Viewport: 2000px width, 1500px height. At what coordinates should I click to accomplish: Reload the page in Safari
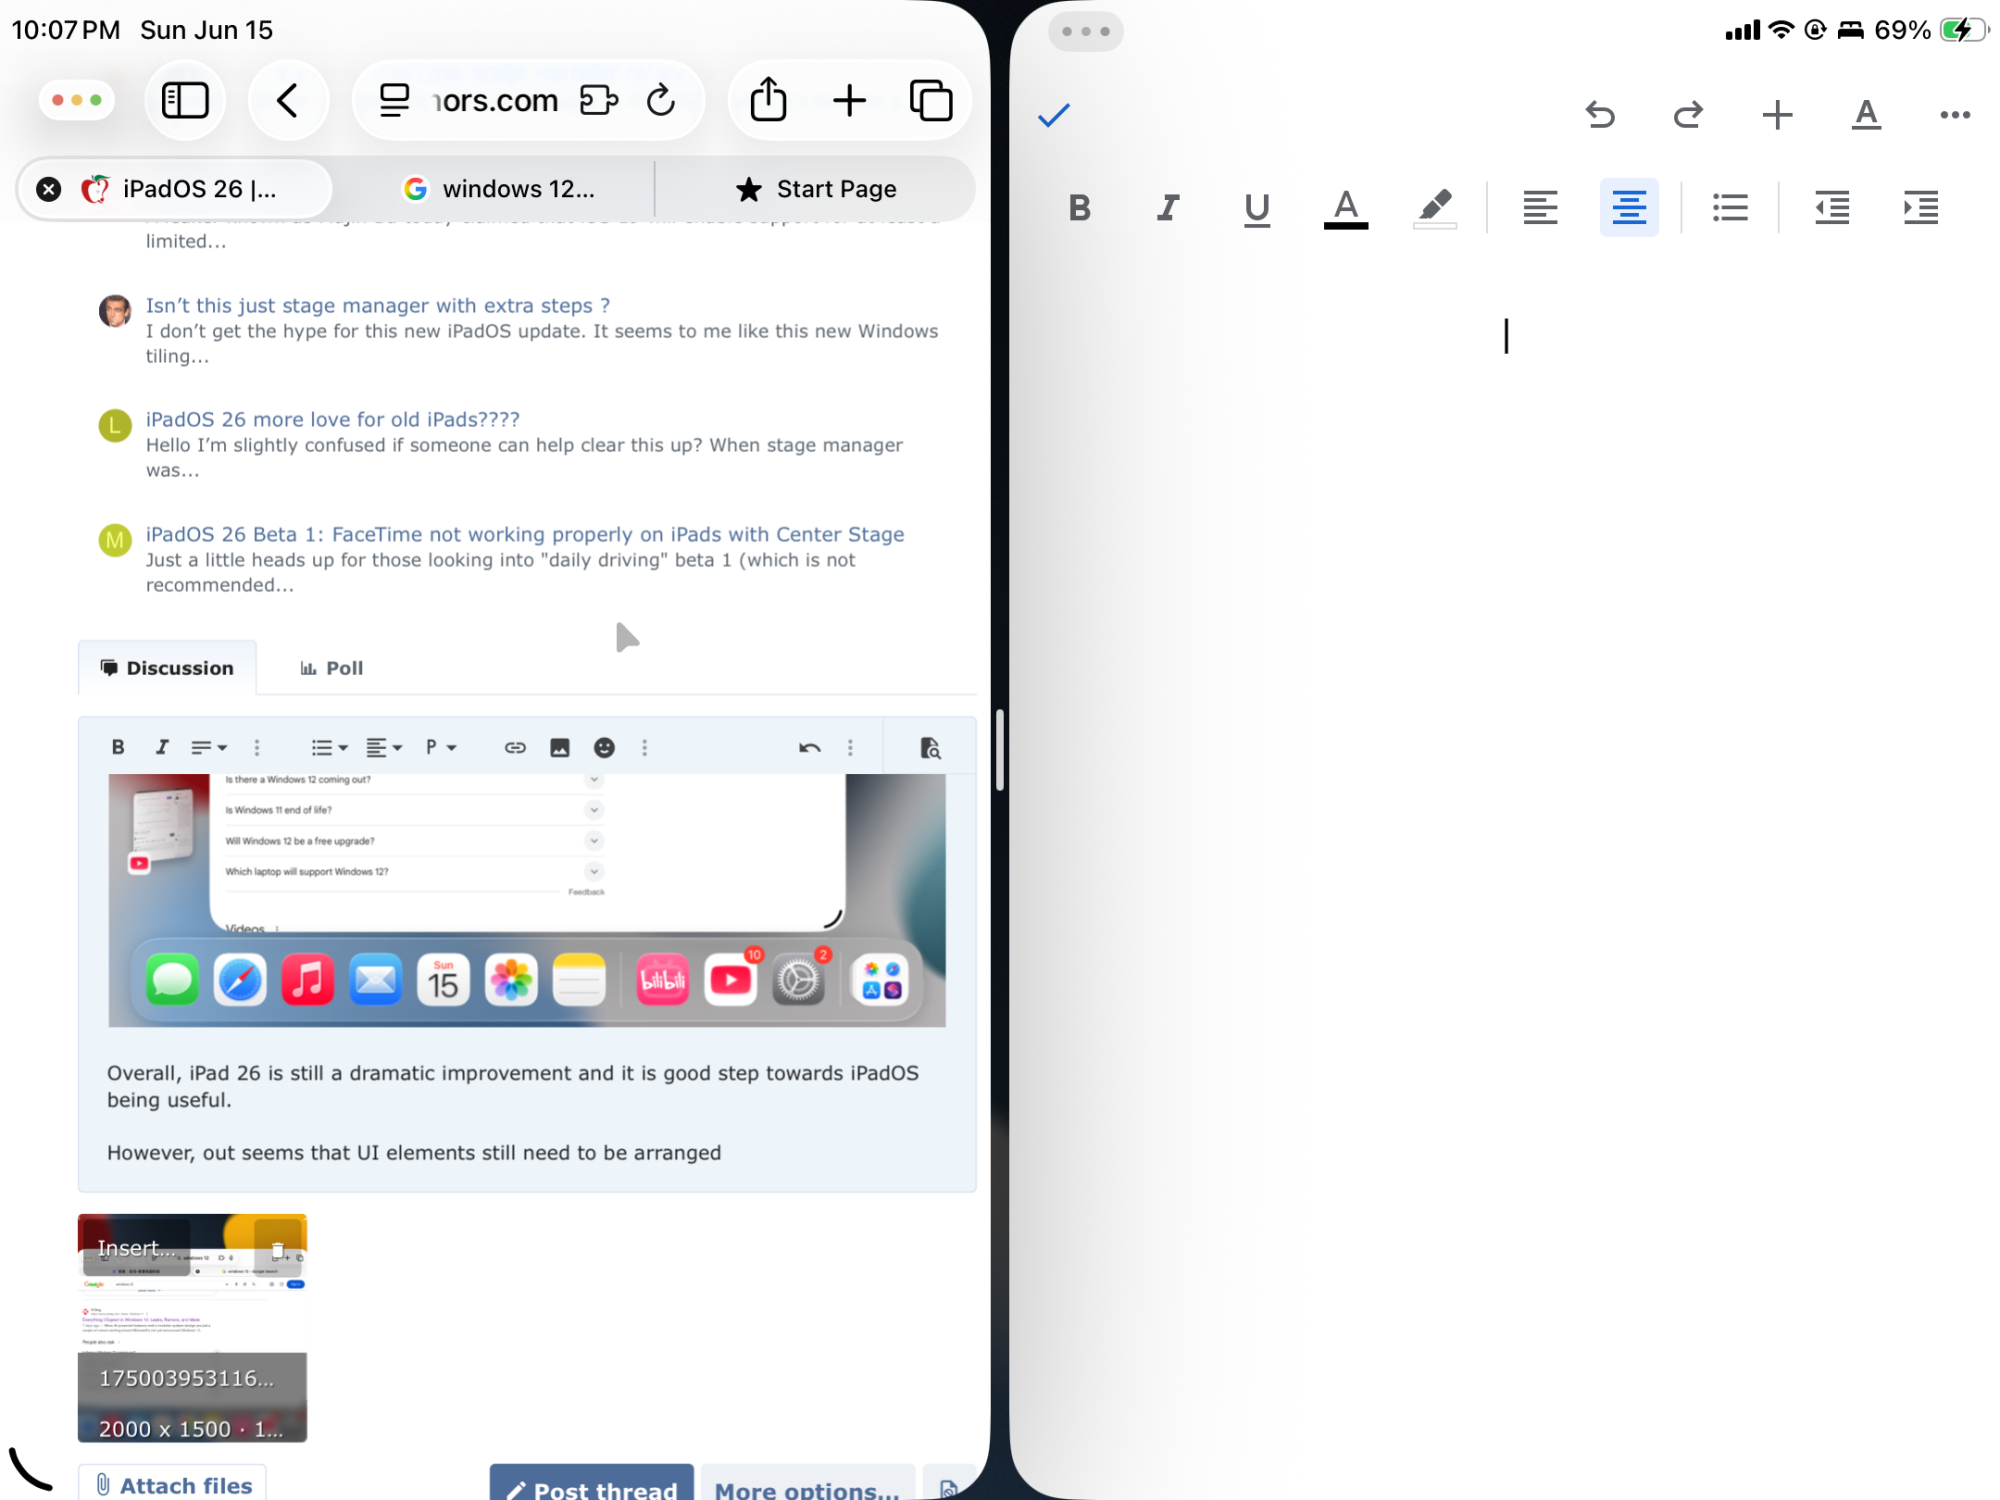pyautogui.click(x=661, y=100)
